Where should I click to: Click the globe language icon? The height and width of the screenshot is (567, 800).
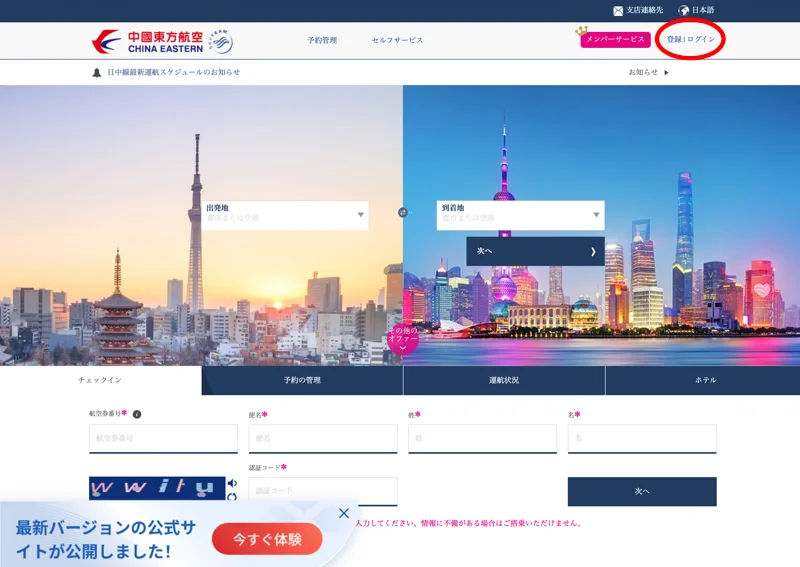coord(684,10)
